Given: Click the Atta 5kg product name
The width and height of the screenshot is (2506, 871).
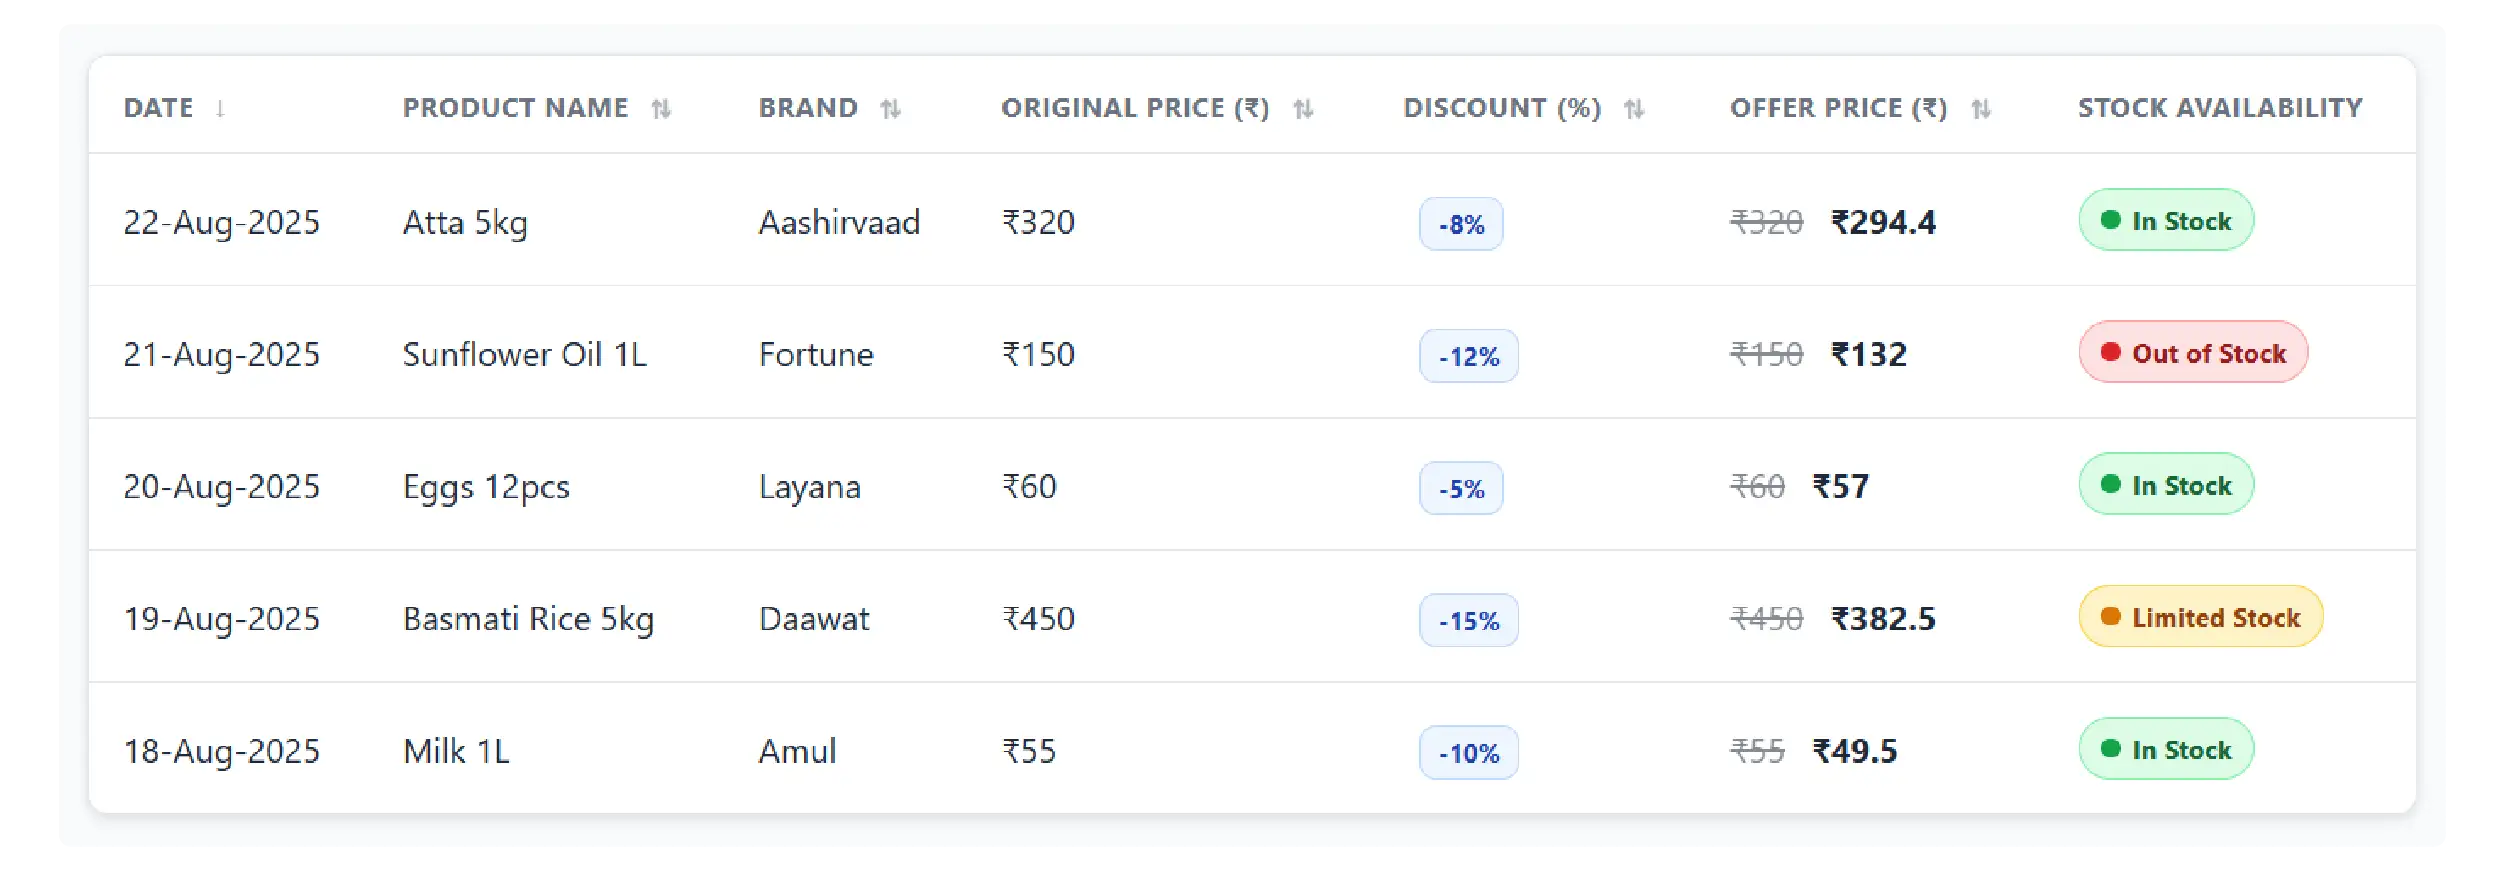Looking at the screenshot, I should [465, 223].
